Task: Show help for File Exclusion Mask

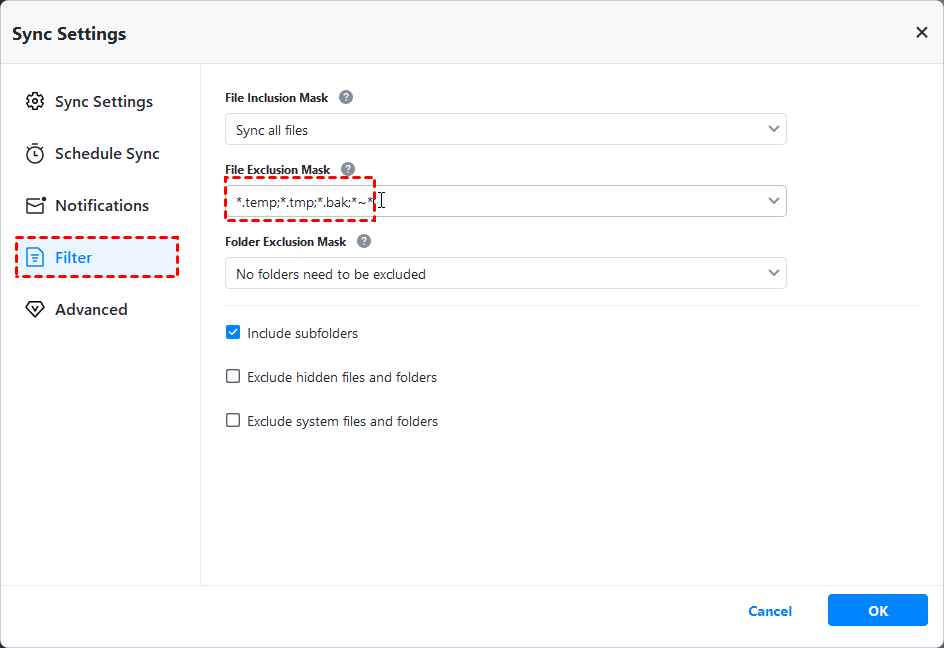Action: tap(348, 170)
